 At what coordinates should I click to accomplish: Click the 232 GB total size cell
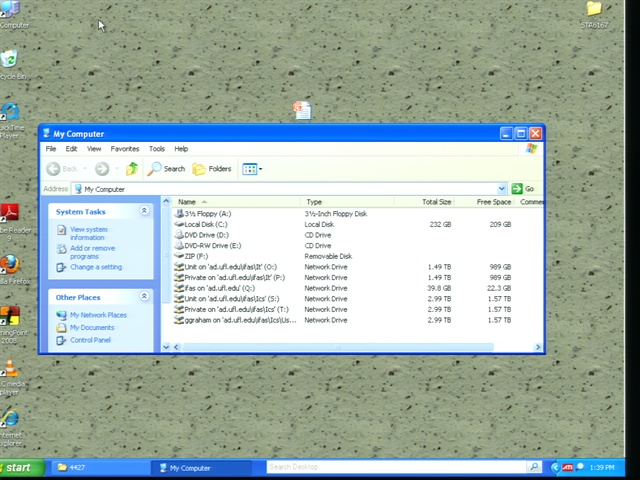[x=440, y=224]
